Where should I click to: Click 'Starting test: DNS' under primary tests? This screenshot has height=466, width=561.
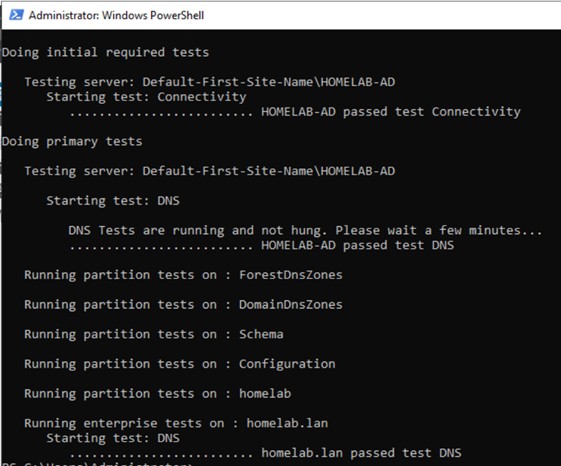tap(113, 201)
